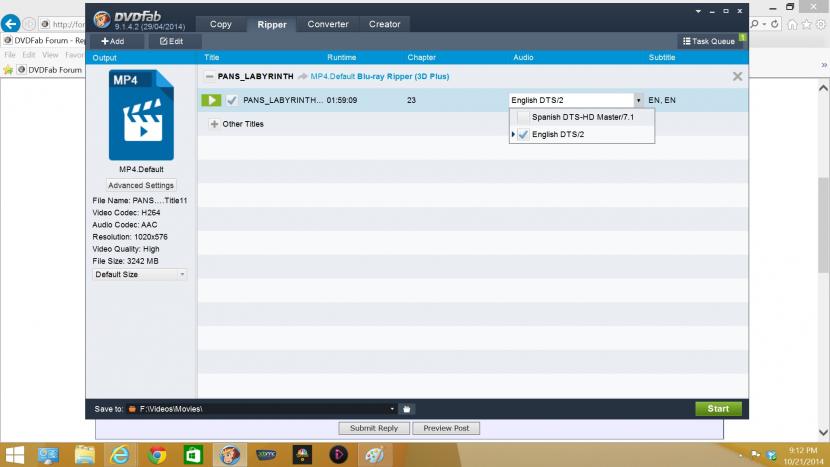
Task: Expand the Other Titles list
Action: [x=214, y=124]
